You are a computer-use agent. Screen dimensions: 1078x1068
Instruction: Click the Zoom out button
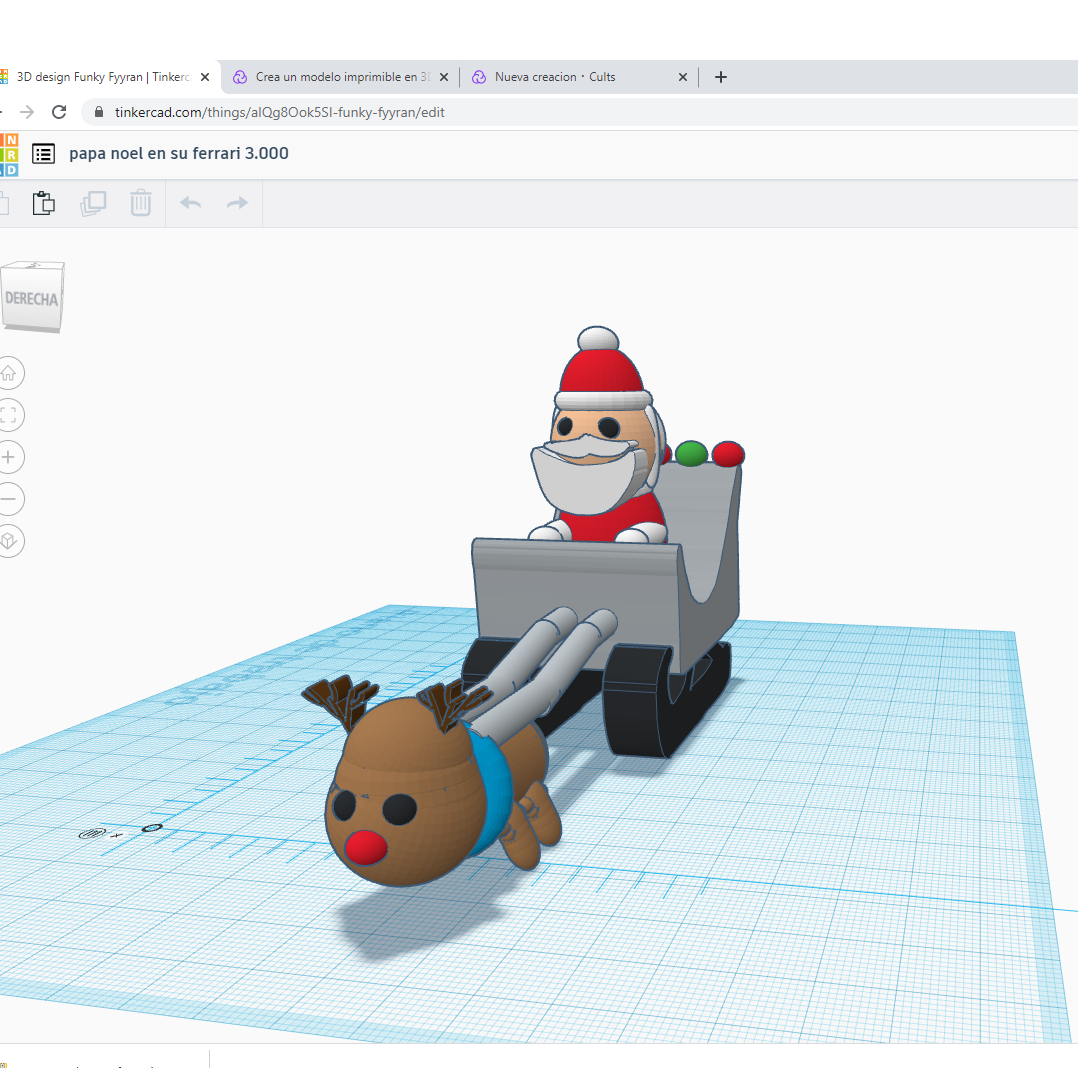pos(9,499)
